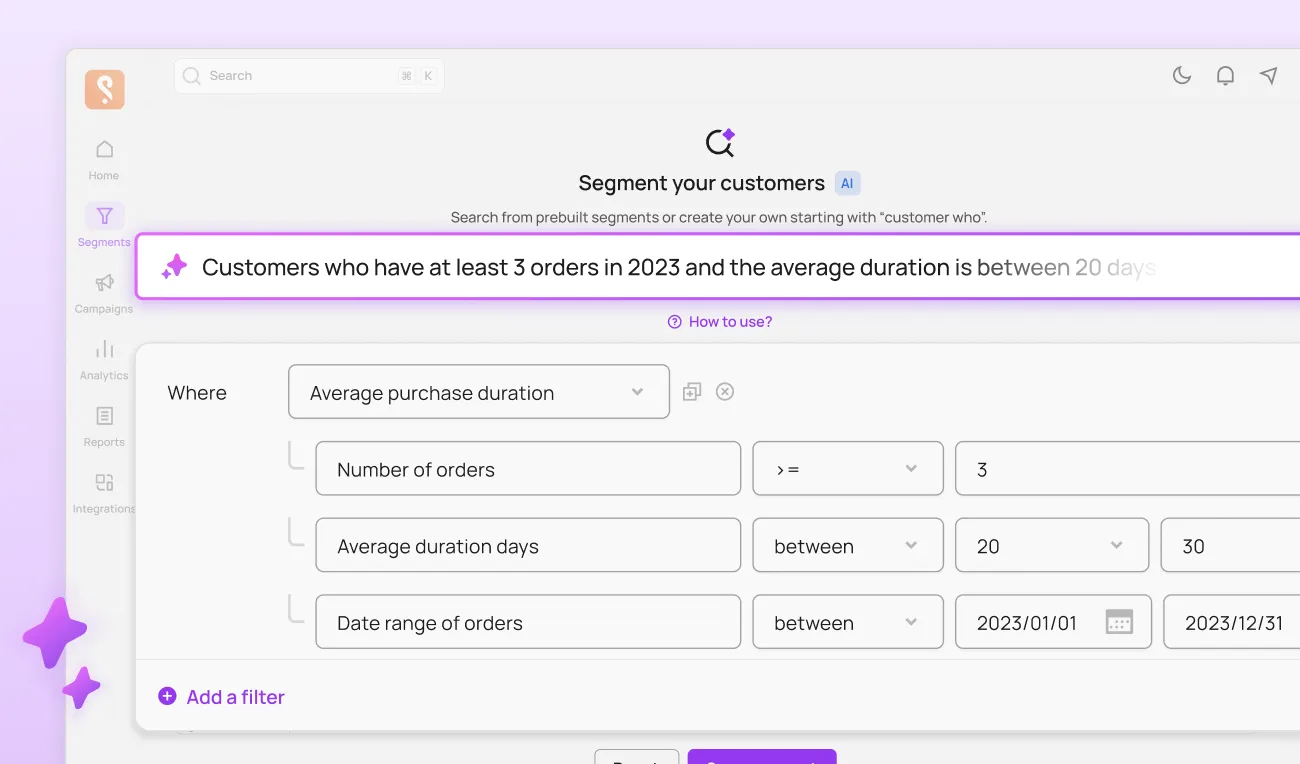Open the calendar icon on the start date

(x=1119, y=621)
